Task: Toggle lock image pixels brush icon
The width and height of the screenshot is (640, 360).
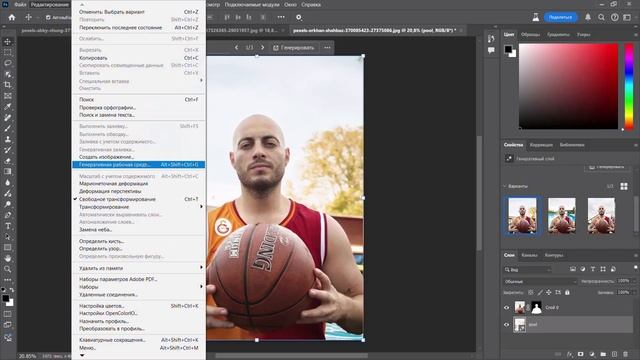Action: pos(540,292)
